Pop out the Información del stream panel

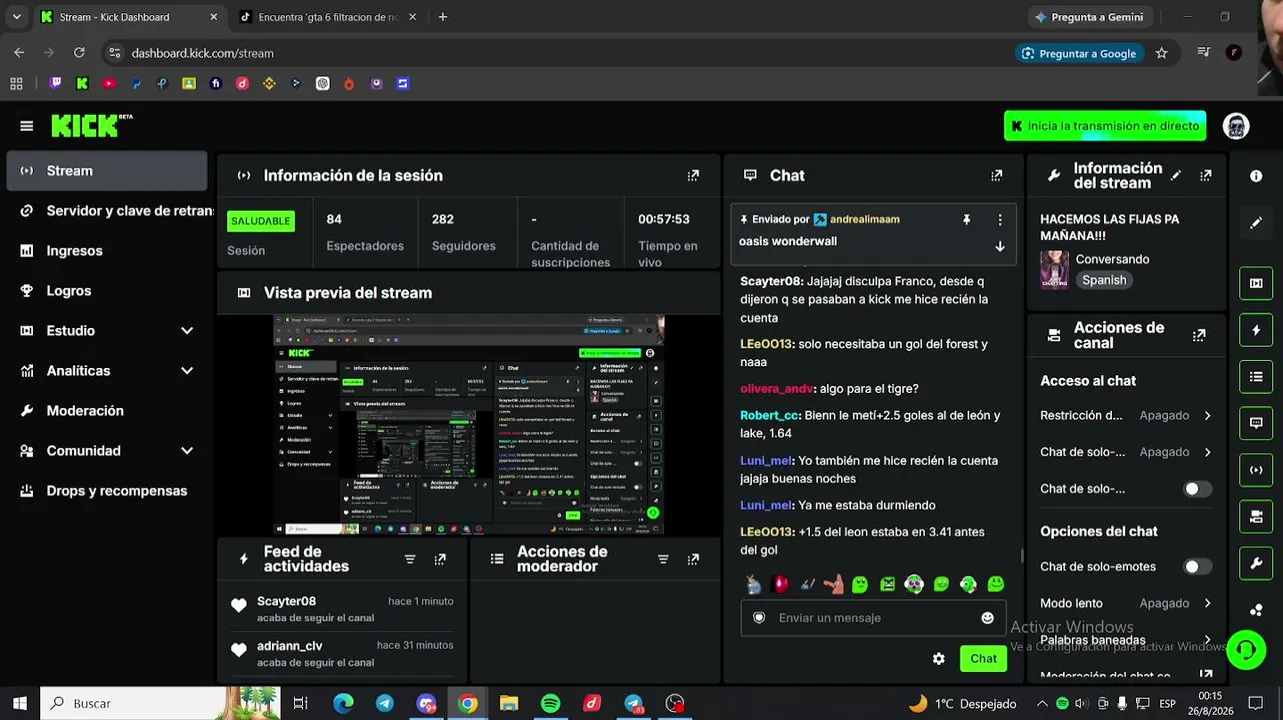(x=1206, y=175)
